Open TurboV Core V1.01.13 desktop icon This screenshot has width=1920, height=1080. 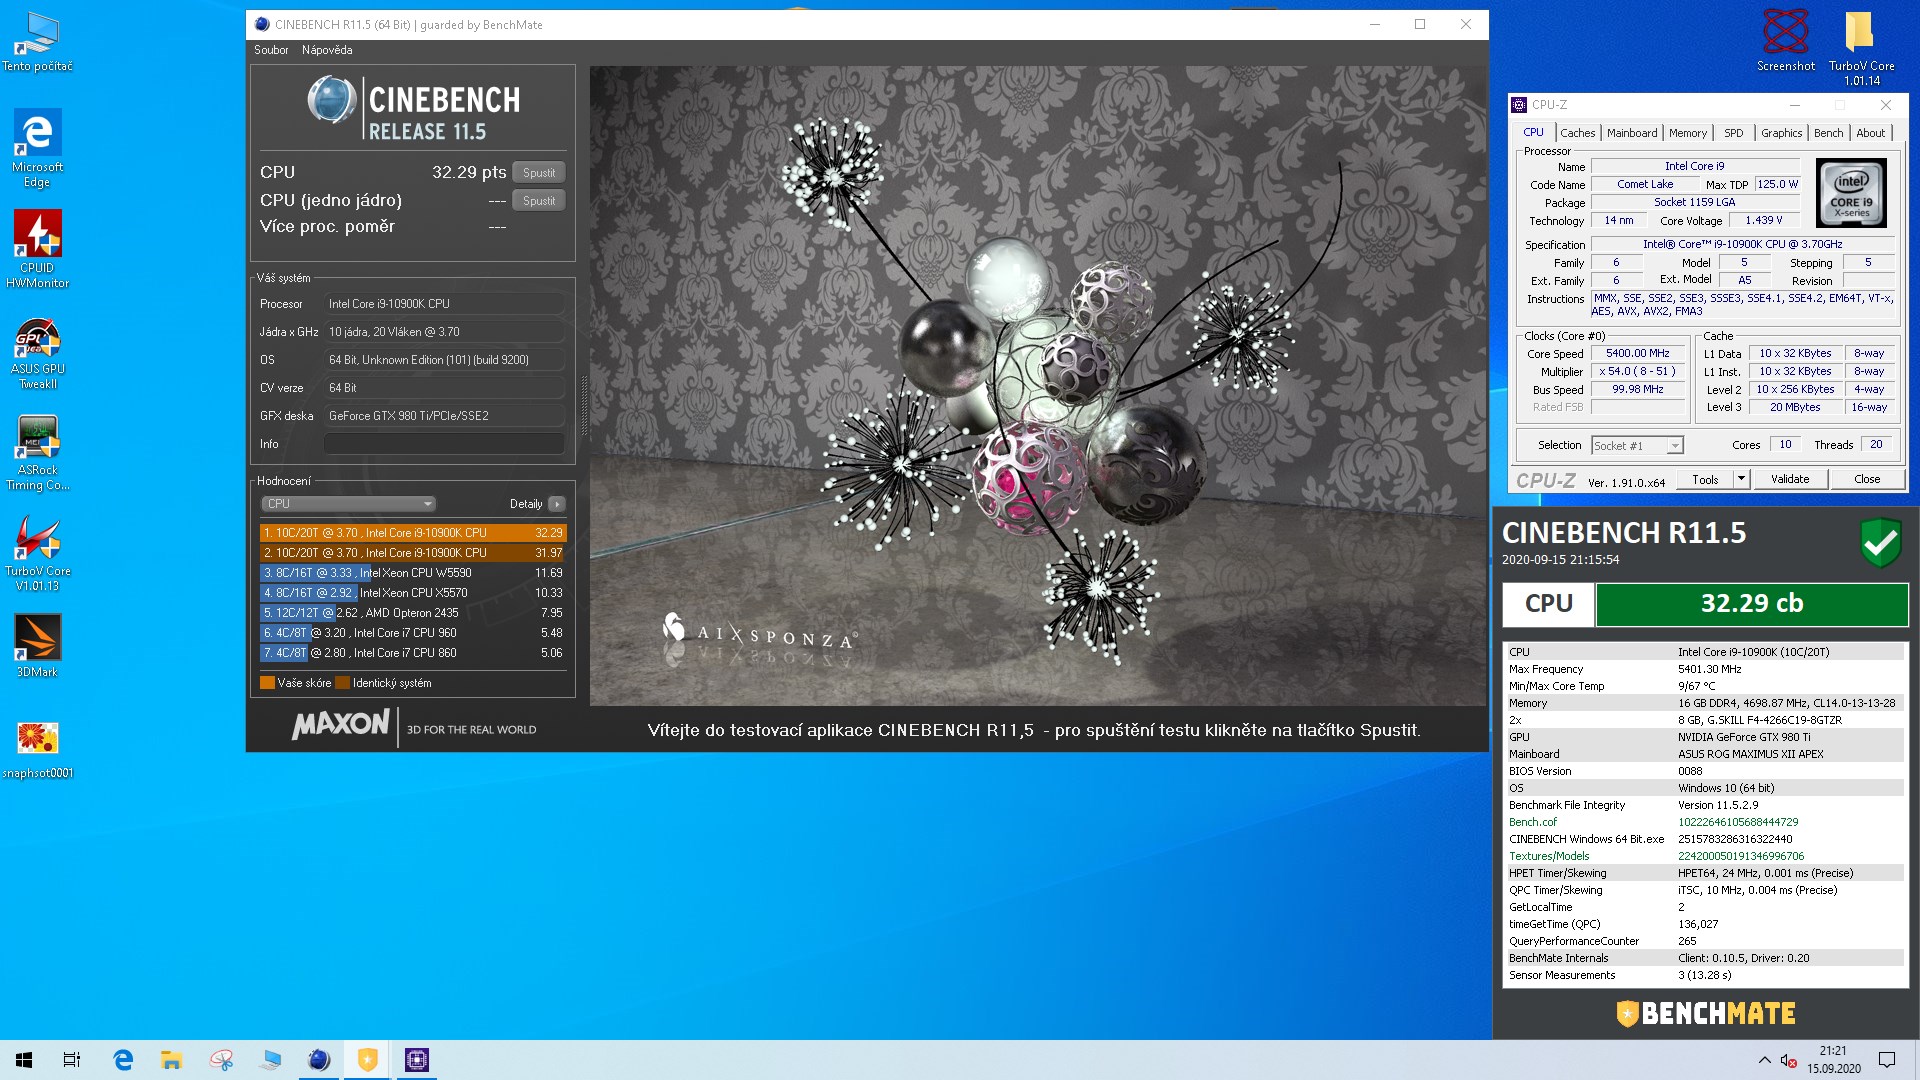[37, 554]
